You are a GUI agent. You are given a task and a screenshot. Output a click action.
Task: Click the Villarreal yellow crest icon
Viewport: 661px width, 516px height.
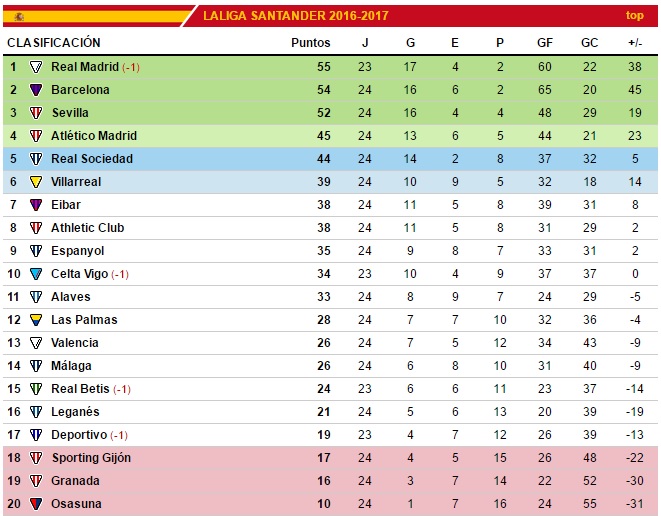pyautogui.click(x=36, y=182)
